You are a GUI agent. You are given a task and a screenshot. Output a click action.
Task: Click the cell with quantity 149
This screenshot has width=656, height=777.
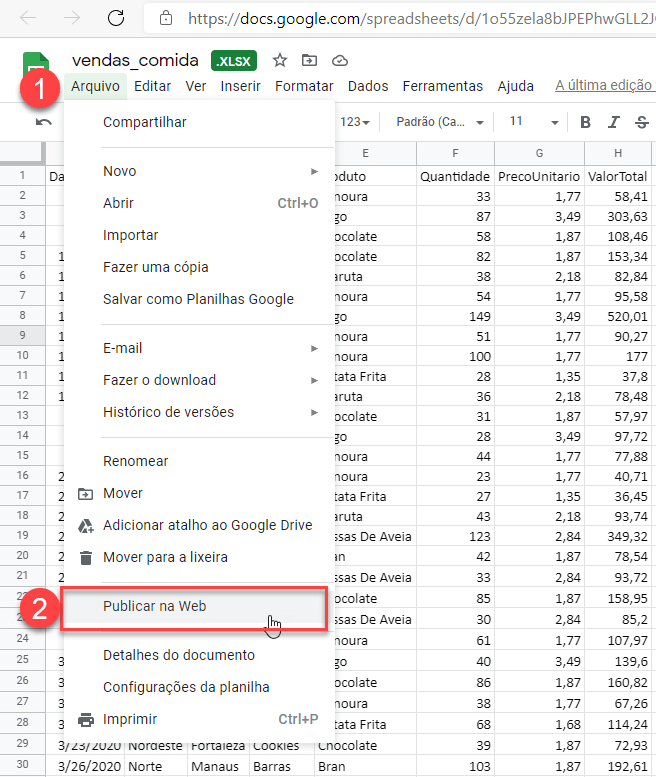[455, 317]
